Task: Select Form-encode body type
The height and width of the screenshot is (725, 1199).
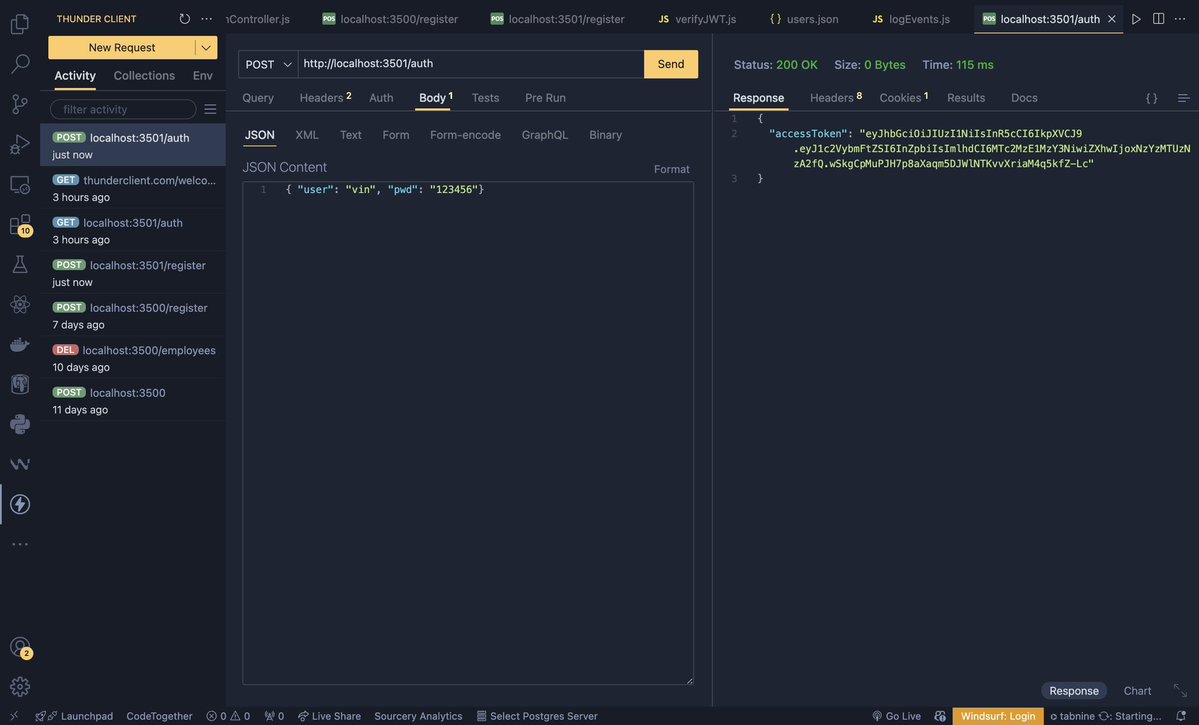Action: tap(465, 135)
